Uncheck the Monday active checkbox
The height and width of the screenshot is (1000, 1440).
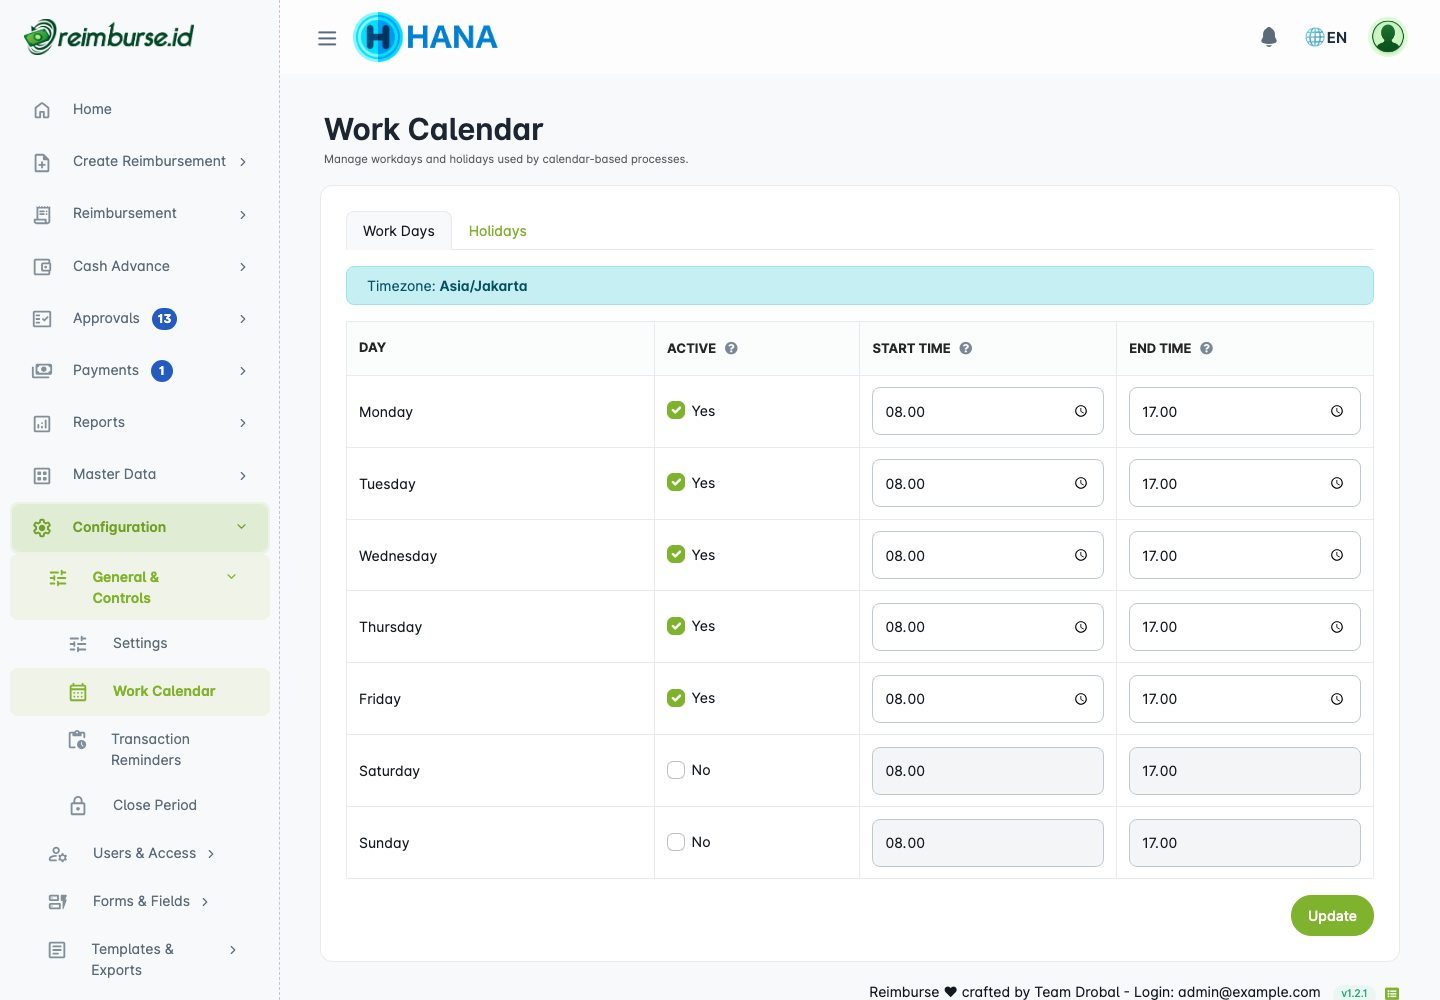676,410
